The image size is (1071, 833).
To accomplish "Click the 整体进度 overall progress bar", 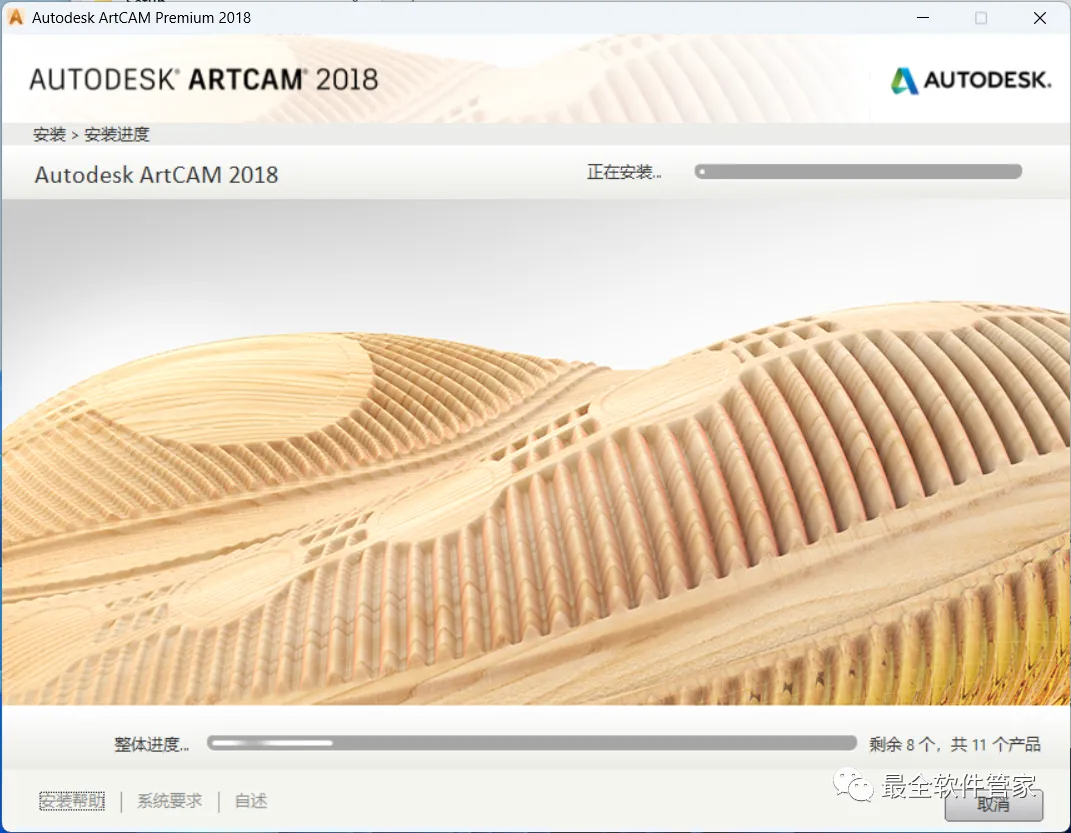I will (531, 743).
